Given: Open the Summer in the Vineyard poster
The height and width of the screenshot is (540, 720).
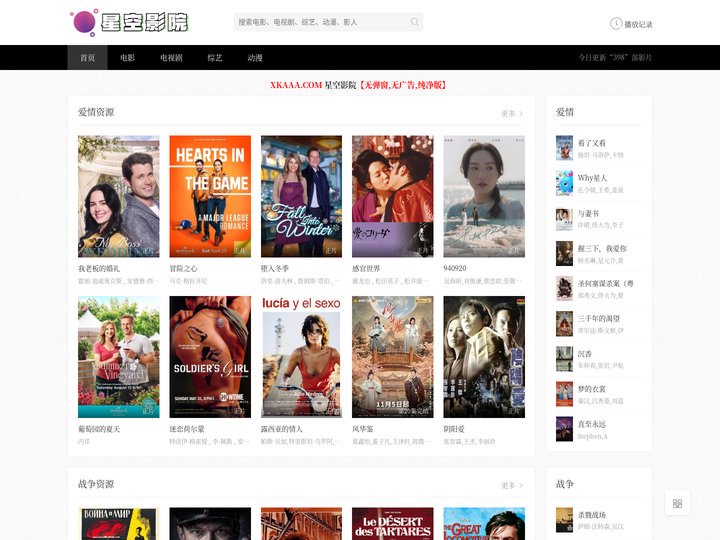Looking at the screenshot, I should [x=118, y=357].
